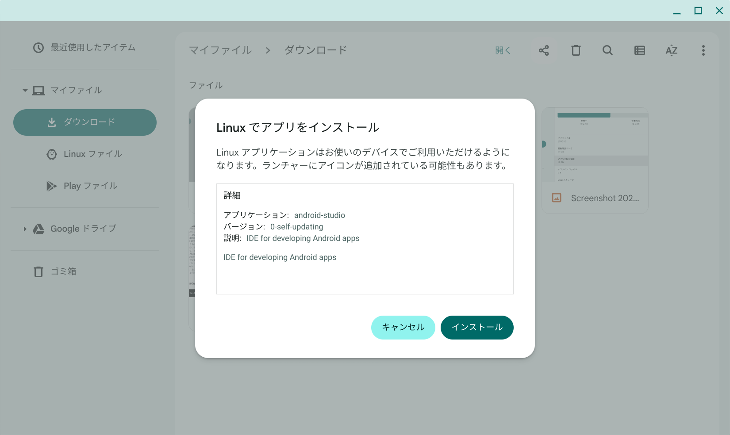Screen dimensions: 730x435
Task: Click the share icon in toolbar
Action: [x=544, y=50]
